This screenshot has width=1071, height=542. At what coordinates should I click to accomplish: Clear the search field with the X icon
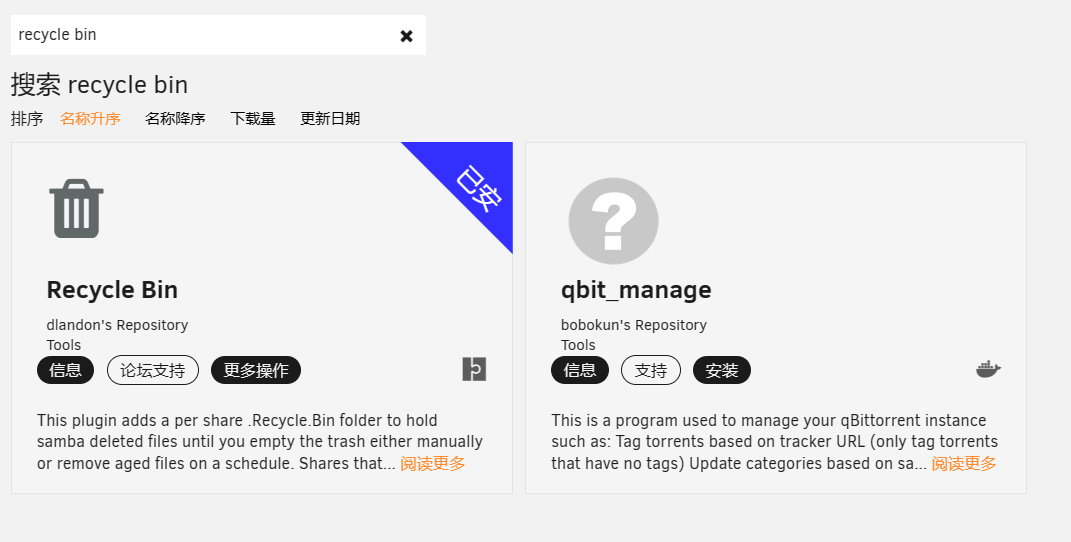(406, 36)
